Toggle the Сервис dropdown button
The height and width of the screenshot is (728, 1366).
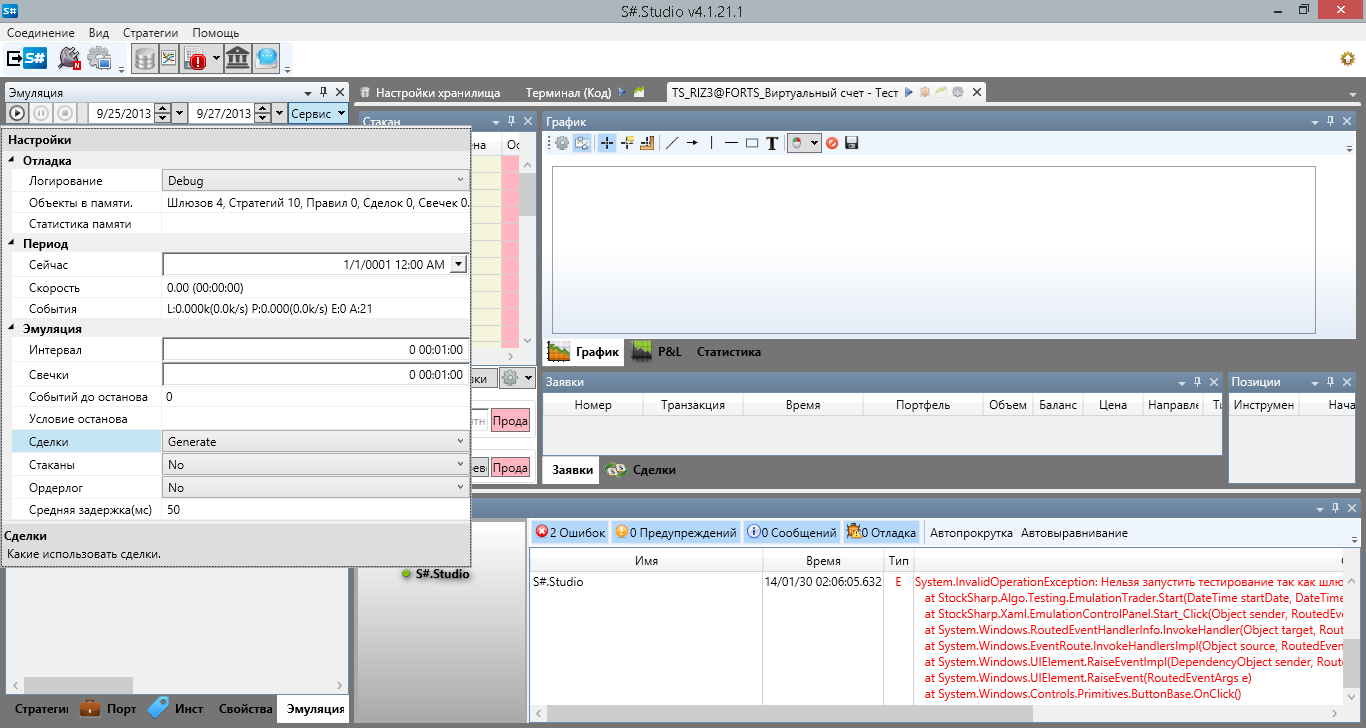318,113
